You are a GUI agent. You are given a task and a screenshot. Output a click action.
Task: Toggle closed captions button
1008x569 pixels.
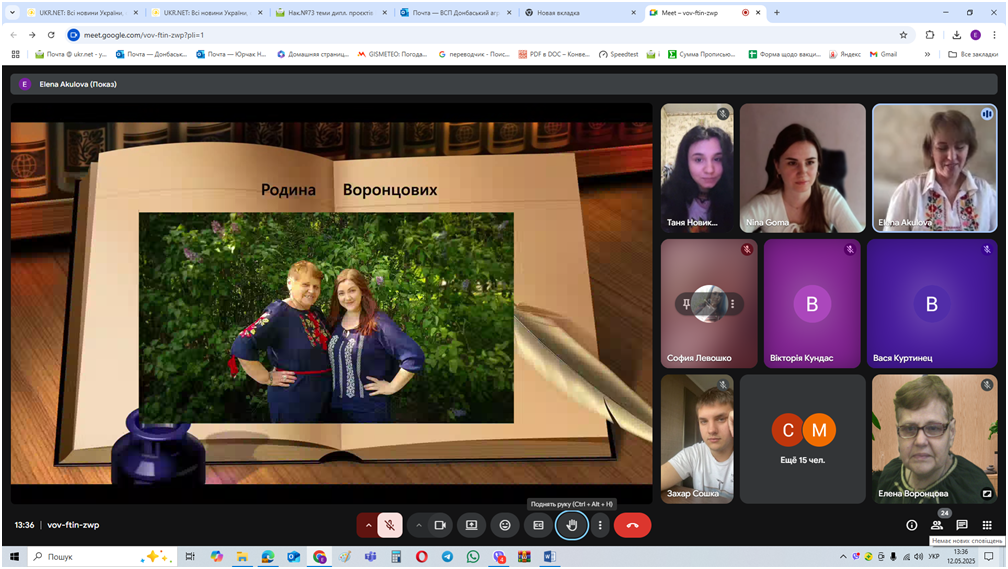tap(538, 525)
